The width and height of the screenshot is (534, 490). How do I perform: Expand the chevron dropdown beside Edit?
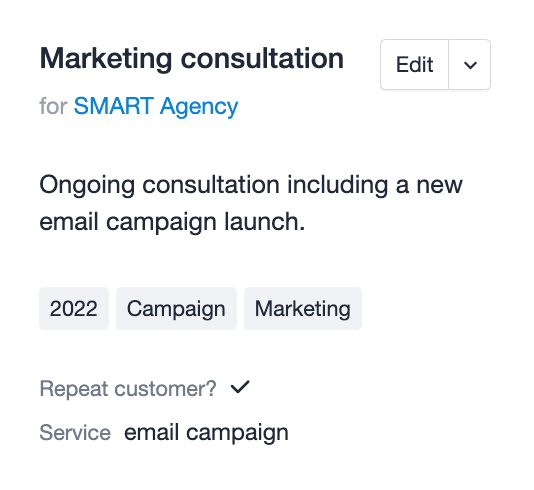click(x=470, y=64)
